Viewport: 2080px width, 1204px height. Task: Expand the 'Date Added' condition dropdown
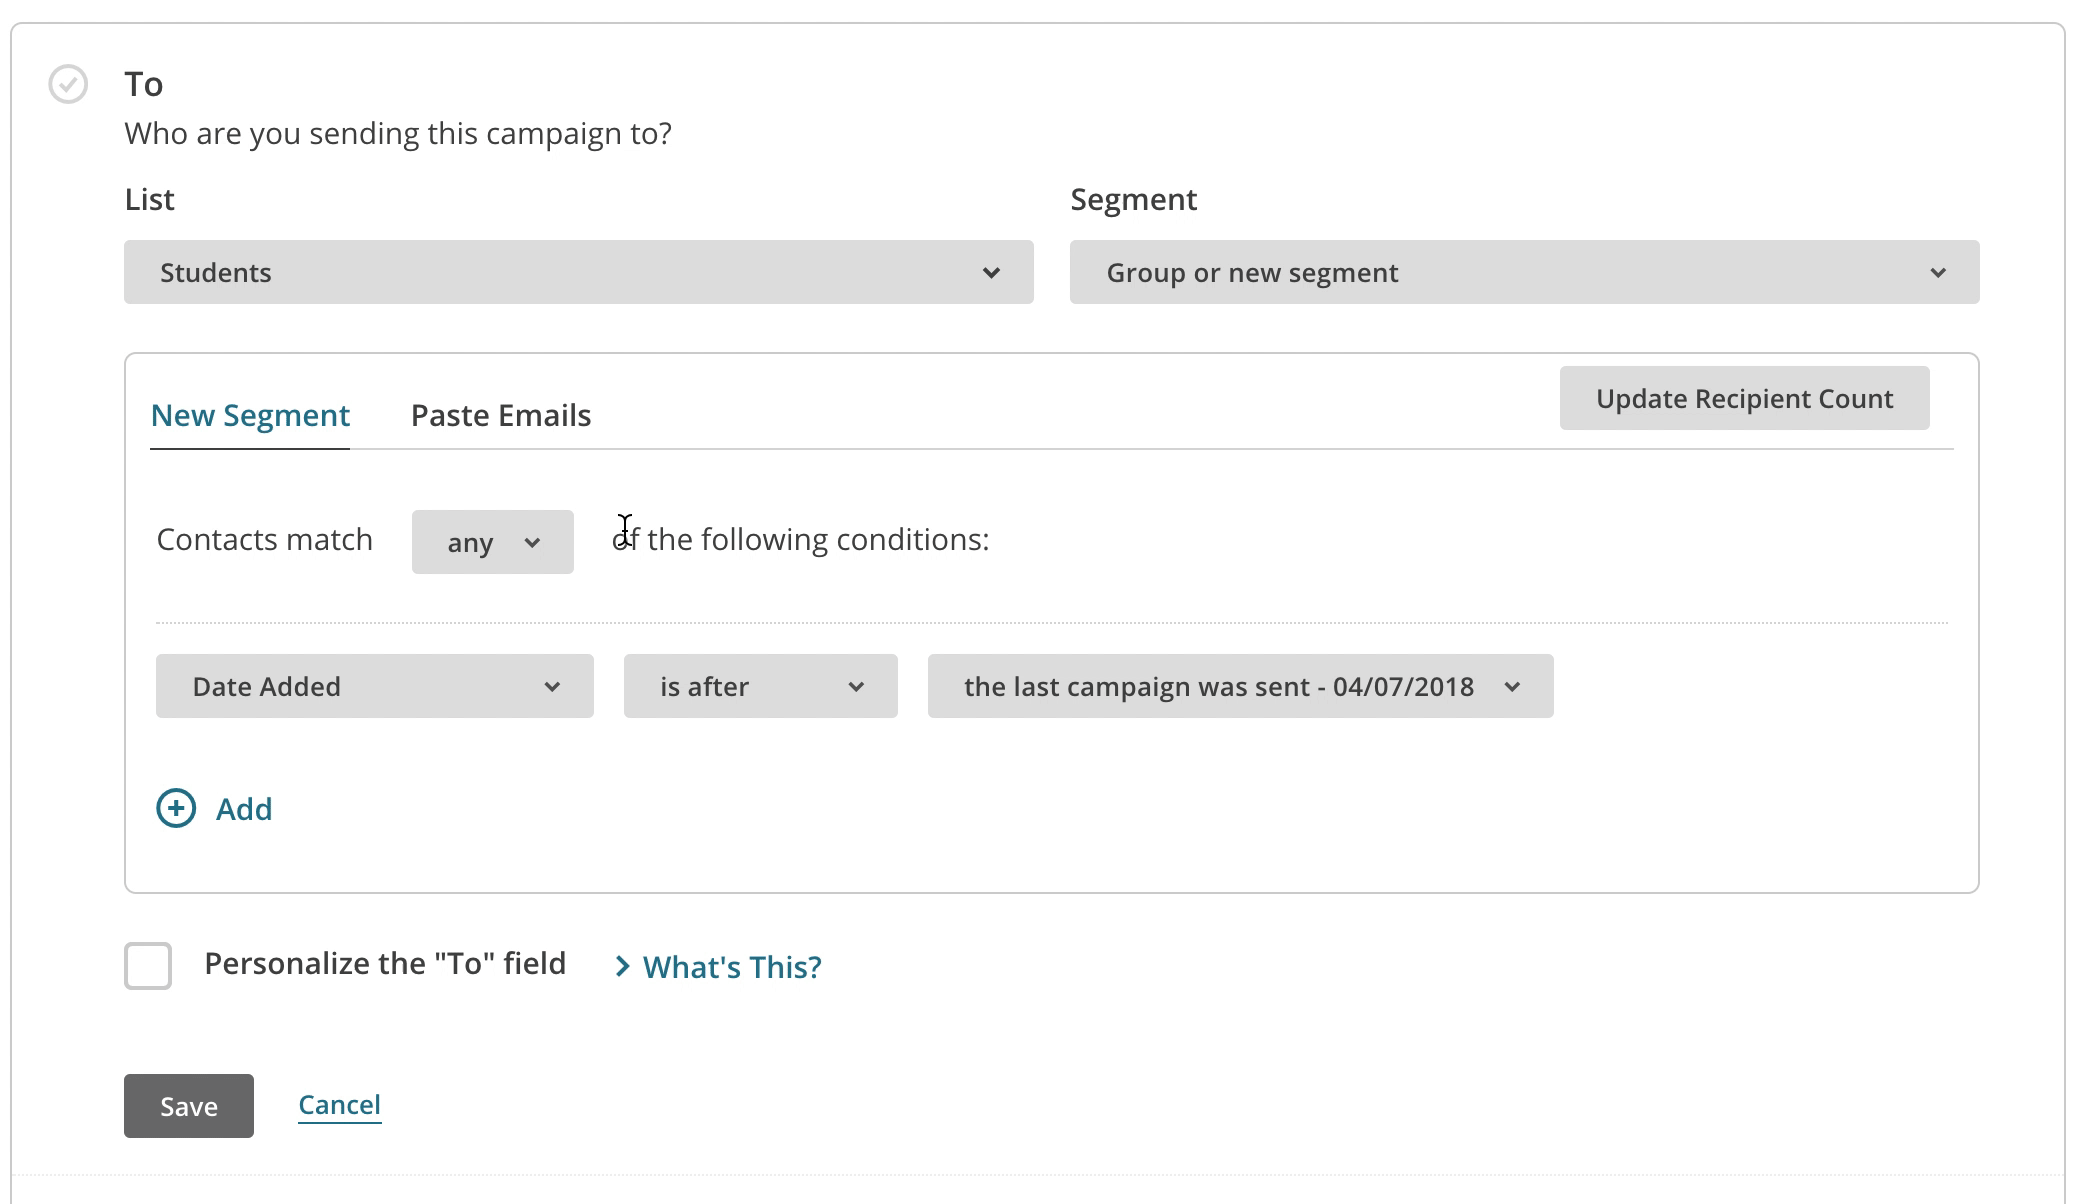point(374,687)
